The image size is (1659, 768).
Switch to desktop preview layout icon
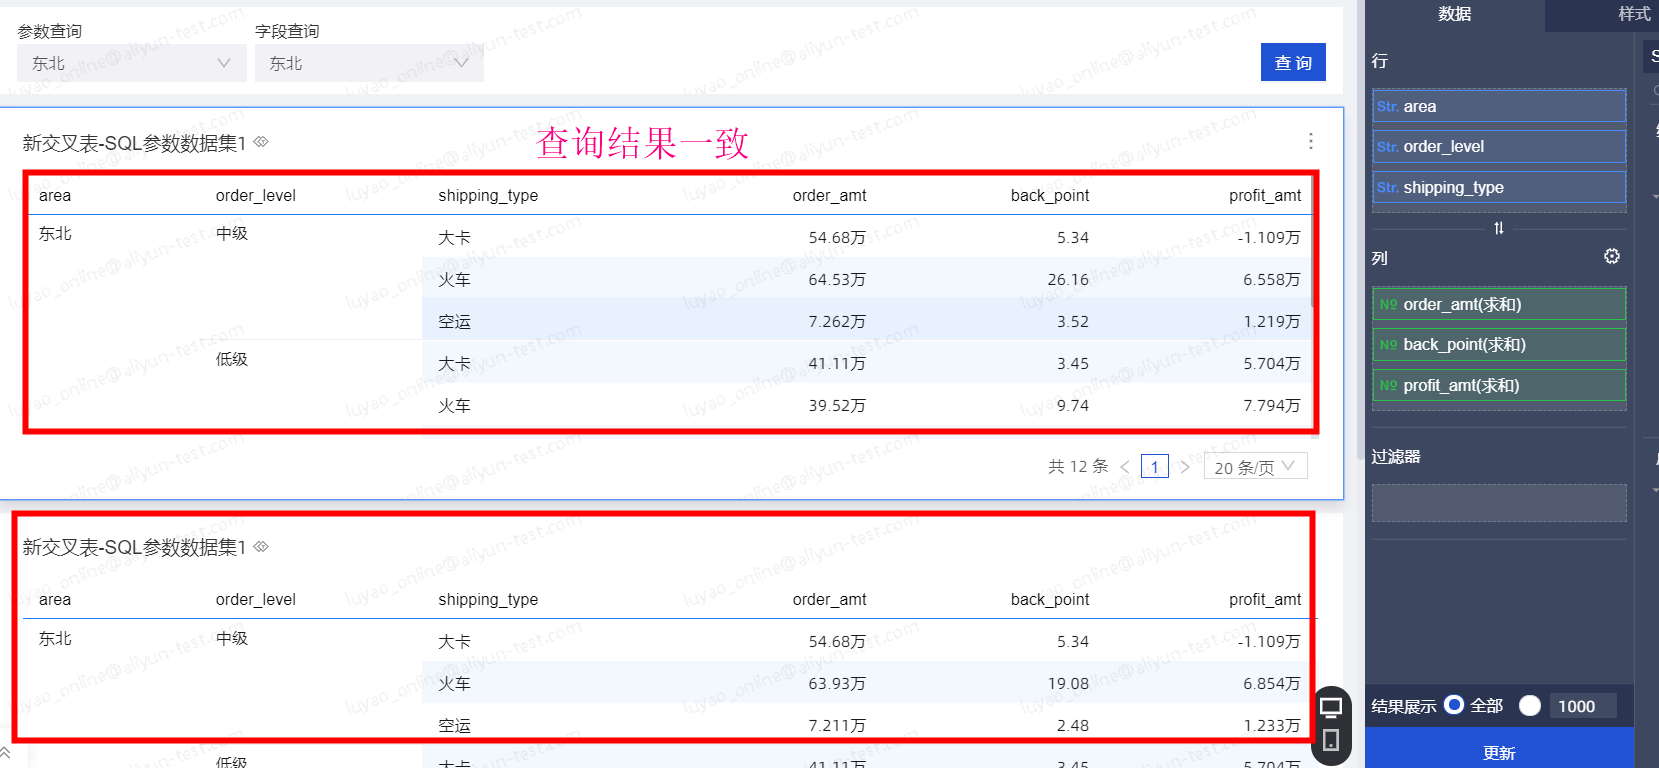(1331, 708)
